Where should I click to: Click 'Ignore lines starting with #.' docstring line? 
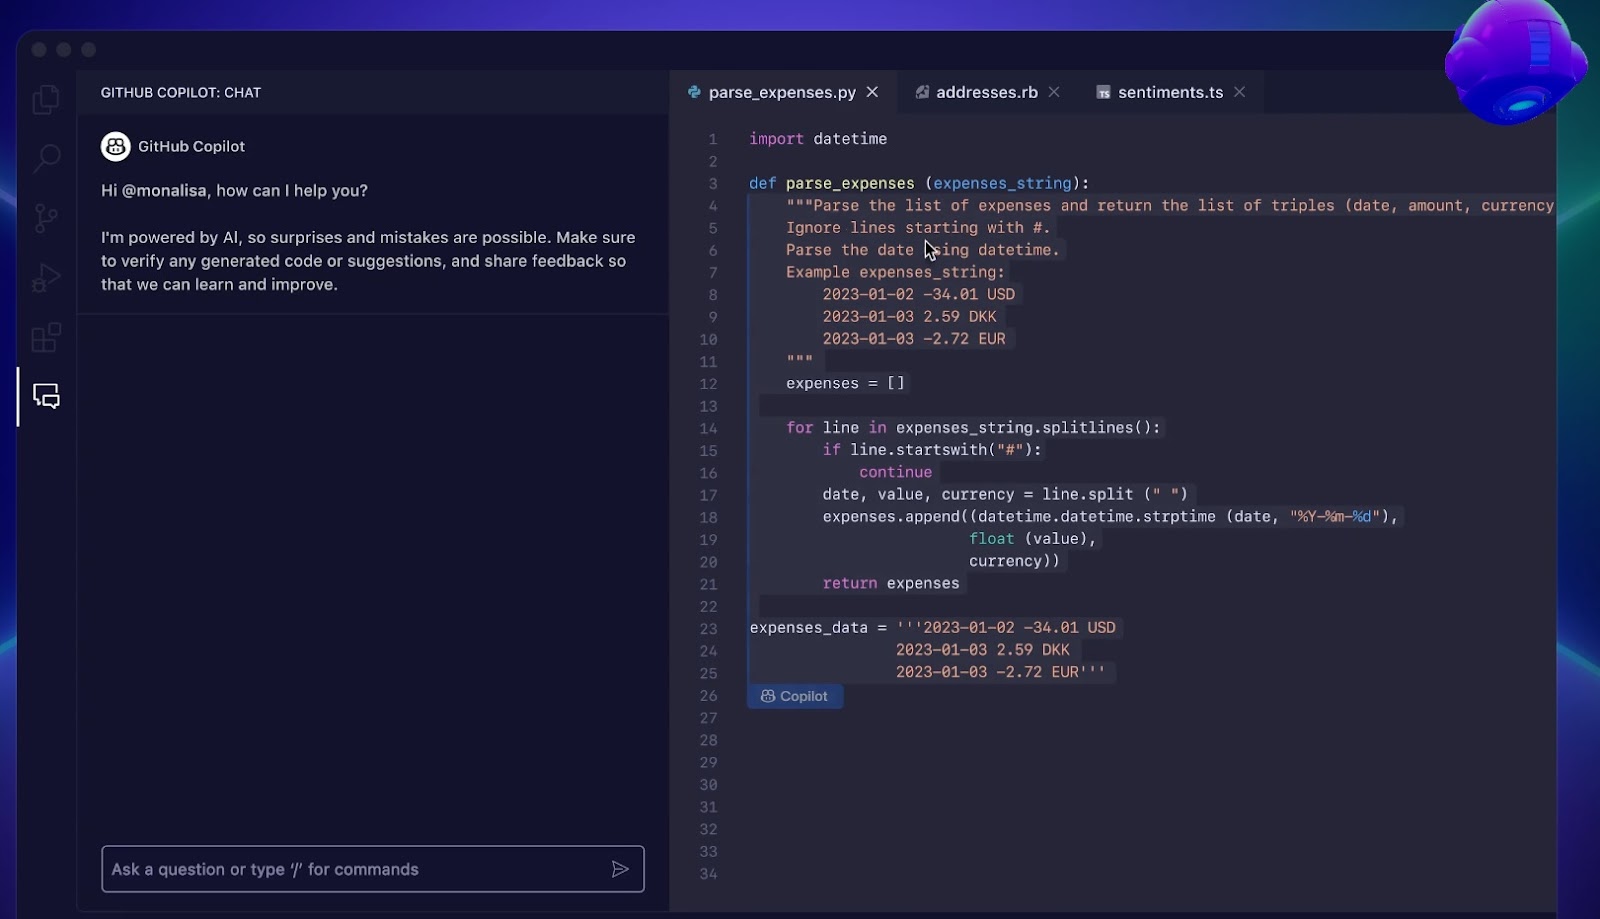click(x=918, y=228)
